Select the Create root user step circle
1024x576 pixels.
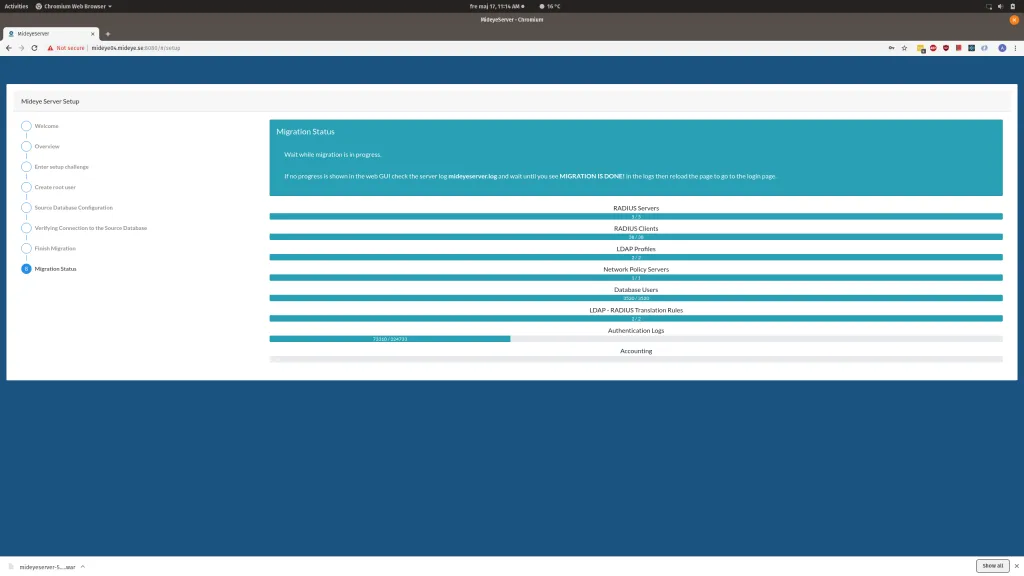(x=26, y=187)
